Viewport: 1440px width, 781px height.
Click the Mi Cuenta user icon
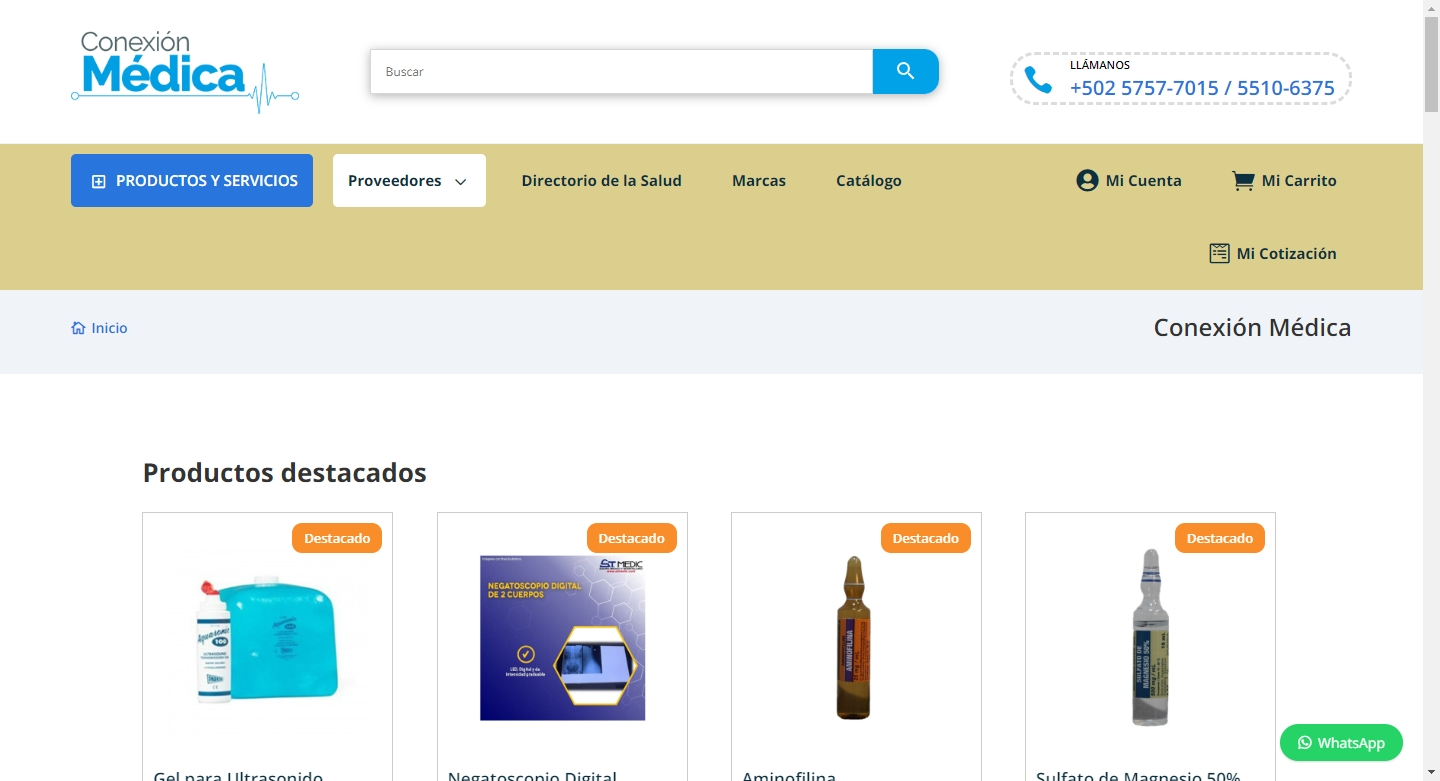coord(1087,180)
